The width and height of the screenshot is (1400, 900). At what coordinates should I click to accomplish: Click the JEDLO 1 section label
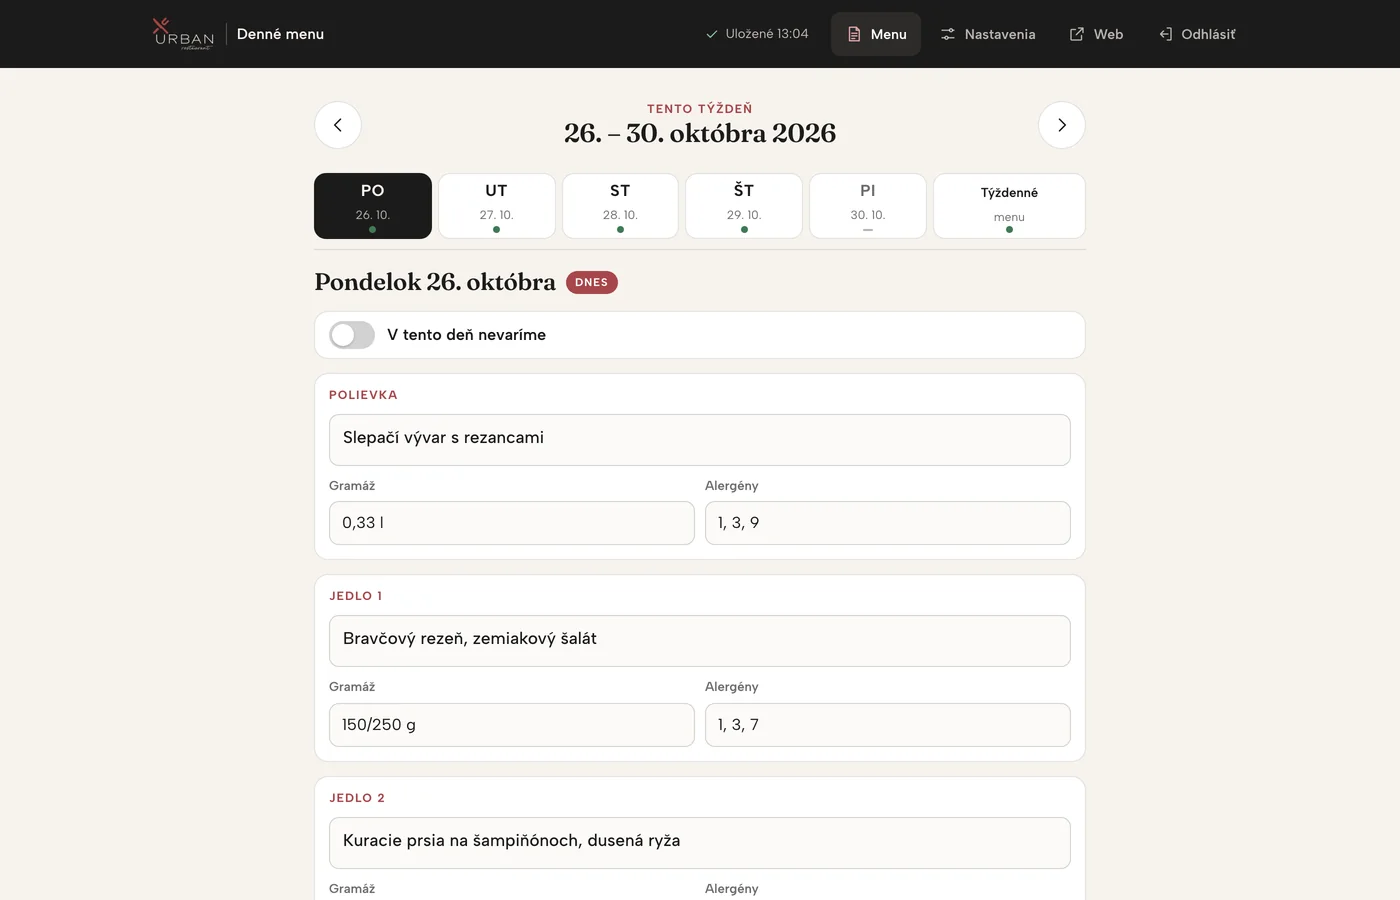pos(356,596)
